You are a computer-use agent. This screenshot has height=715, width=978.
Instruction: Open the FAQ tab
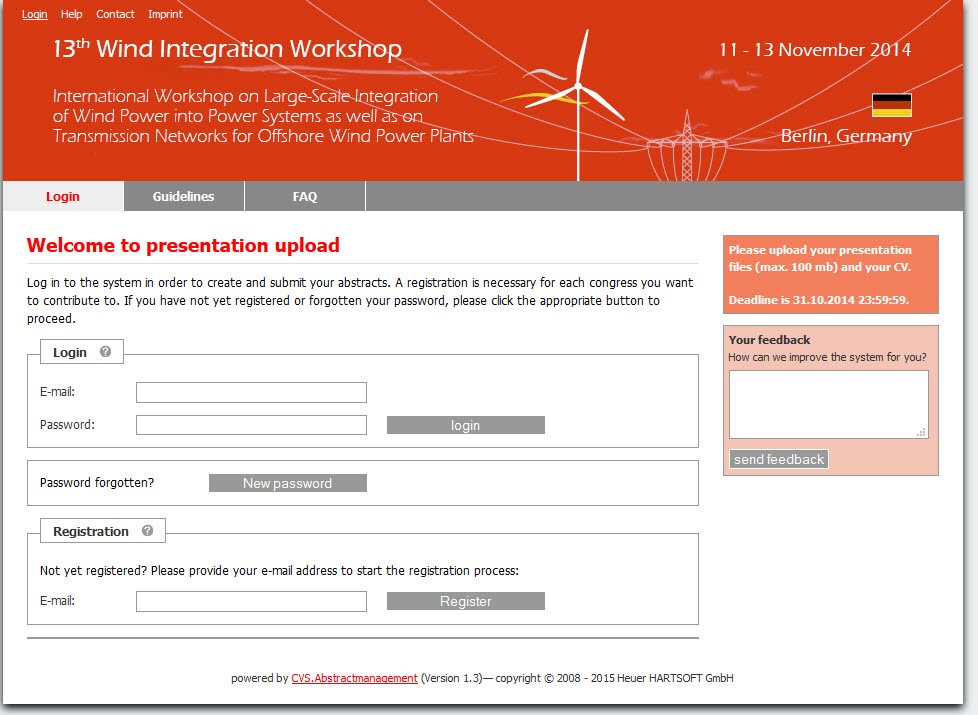pyautogui.click(x=305, y=197)
